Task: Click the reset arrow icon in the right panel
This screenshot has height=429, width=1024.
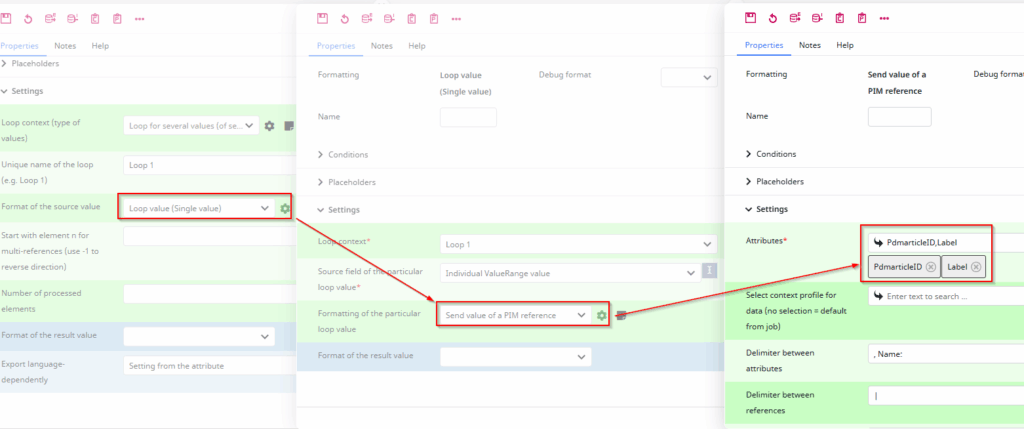Action: tap(773, 18)
